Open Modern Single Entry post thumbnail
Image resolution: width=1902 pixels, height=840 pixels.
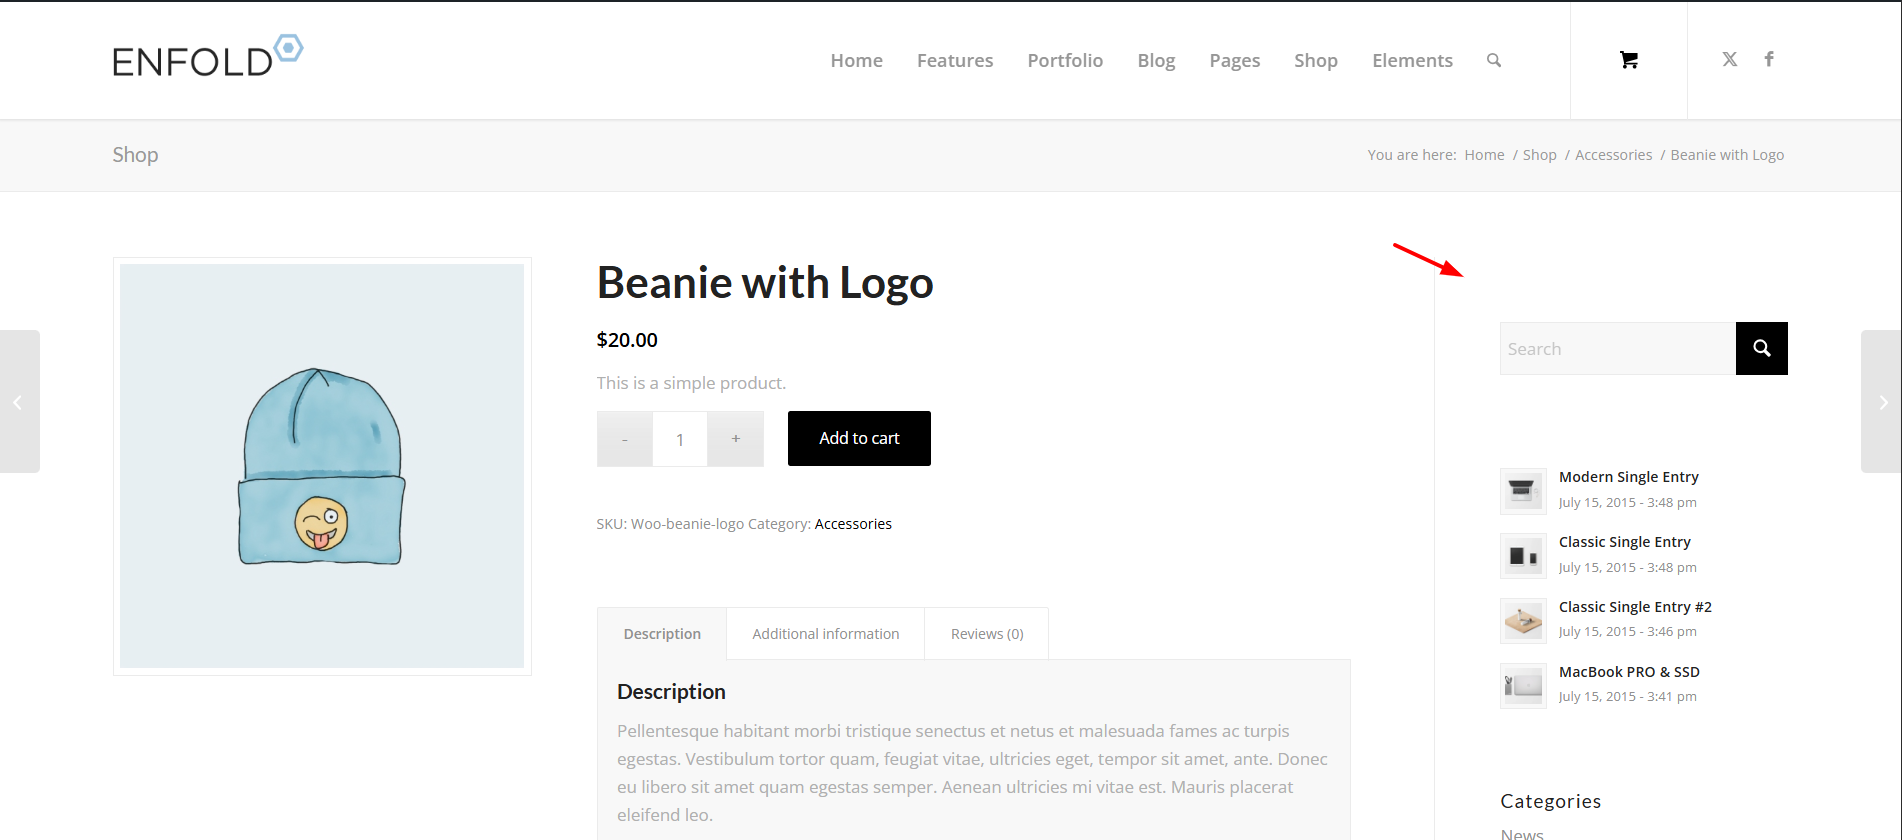1523,490
